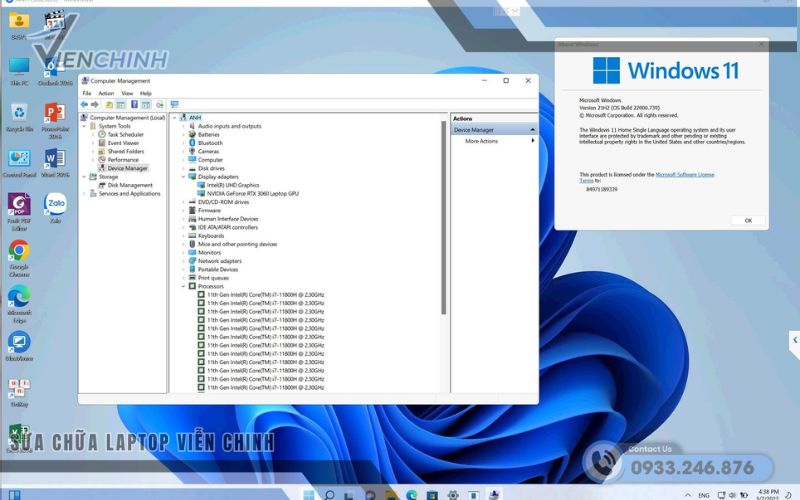Viewport: 800px width, 500px height.
Task: Click the monitor scan hardware toolbar icon
Action: tap(174, 105)
